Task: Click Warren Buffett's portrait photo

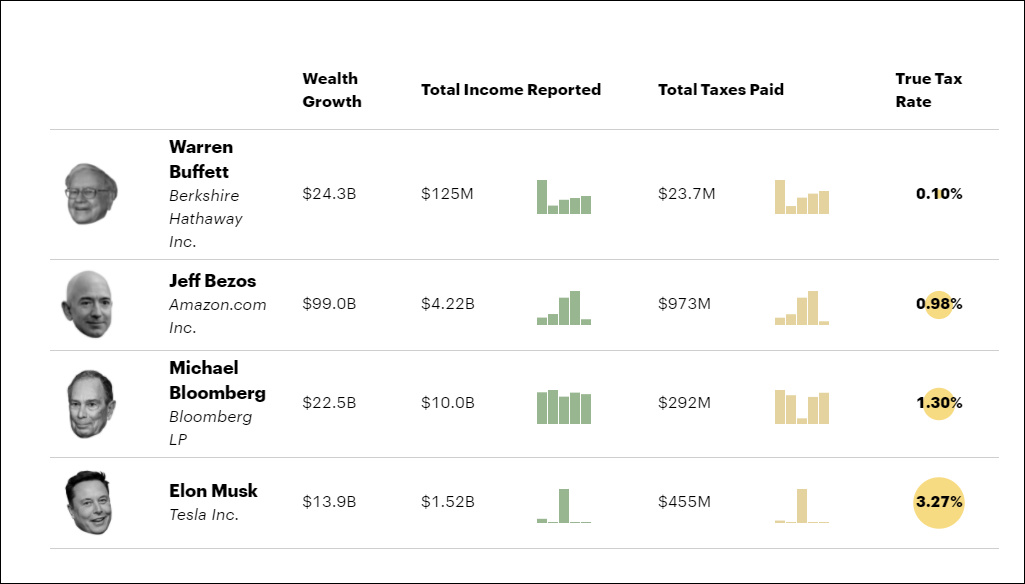Action: (x=91, y=194)
